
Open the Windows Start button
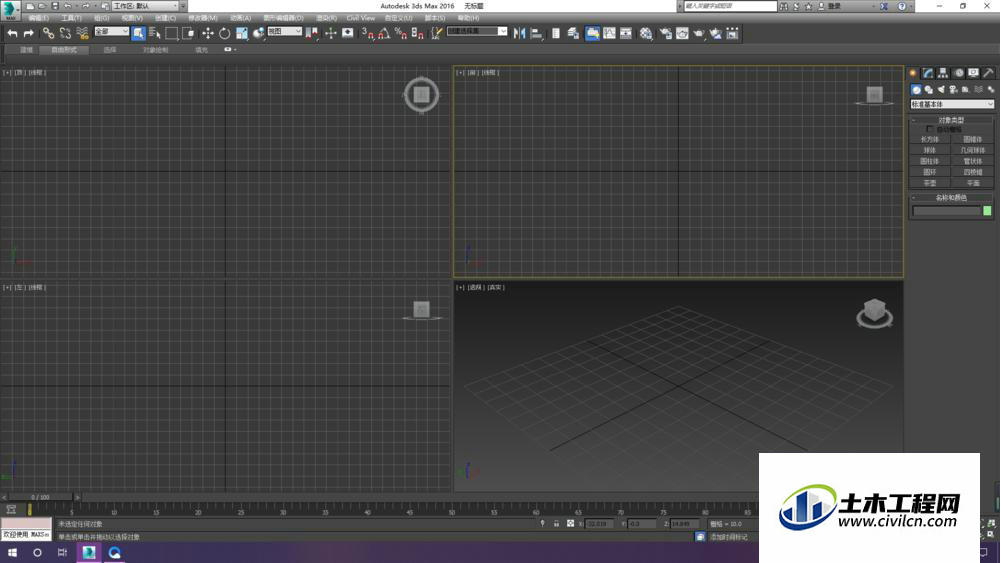12,553
